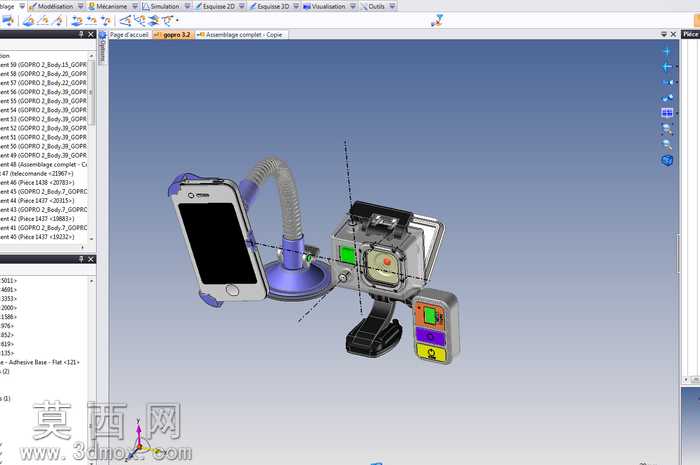Click the rotate view icon in viewport
Screen dimensions: 700x465
click(668, 98)
